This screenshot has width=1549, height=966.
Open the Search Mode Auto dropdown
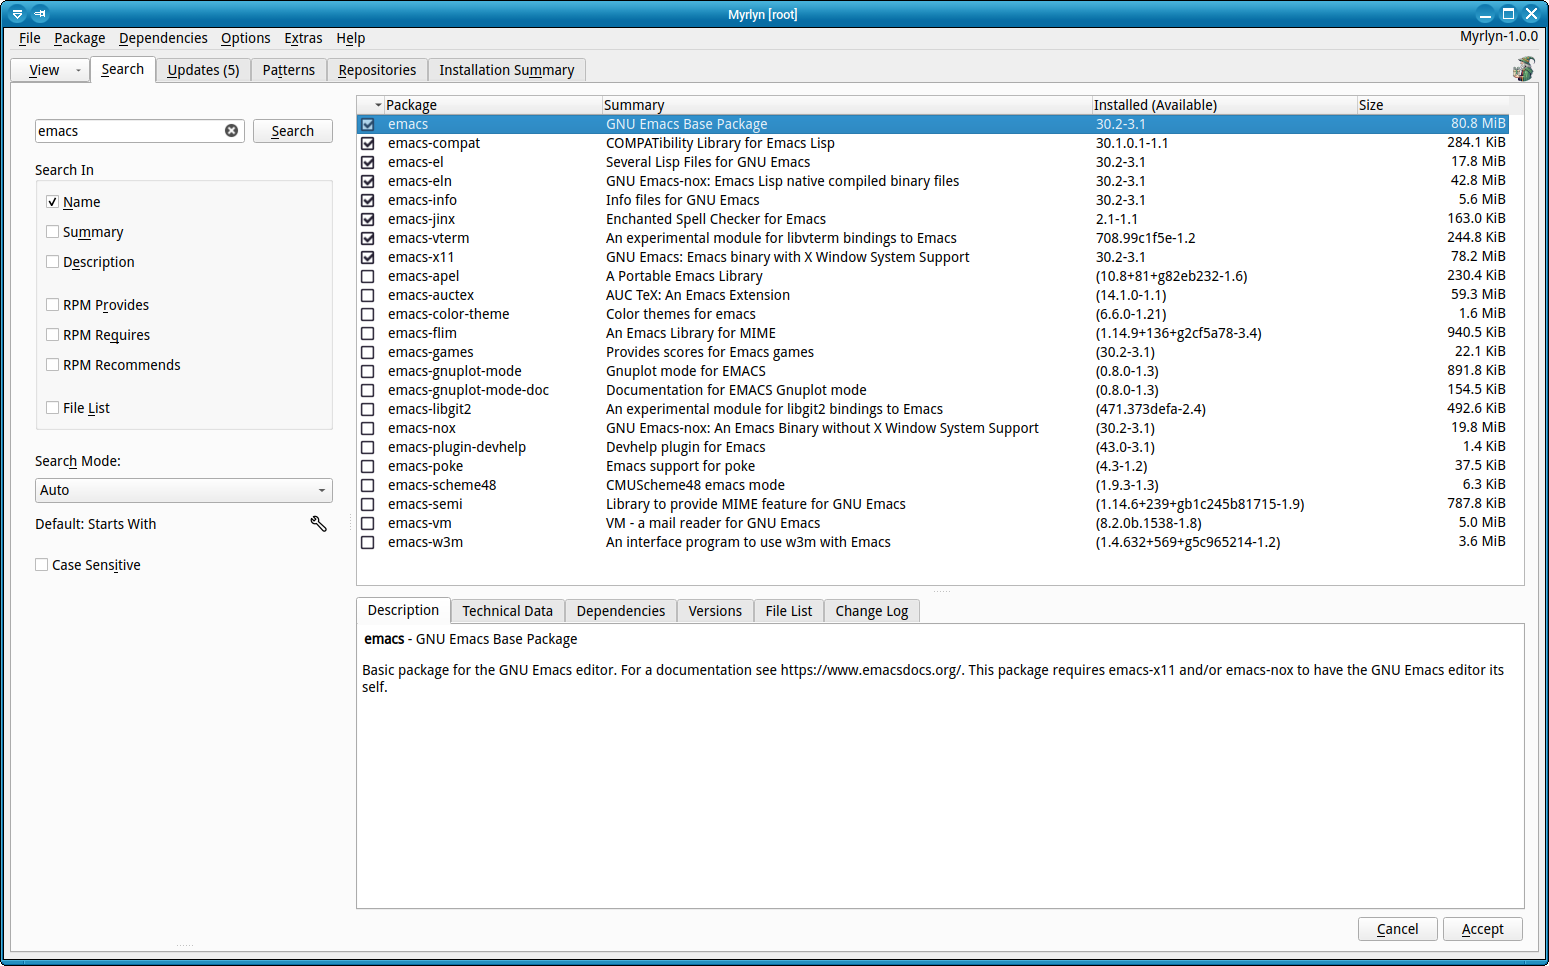tap(183, 490)
